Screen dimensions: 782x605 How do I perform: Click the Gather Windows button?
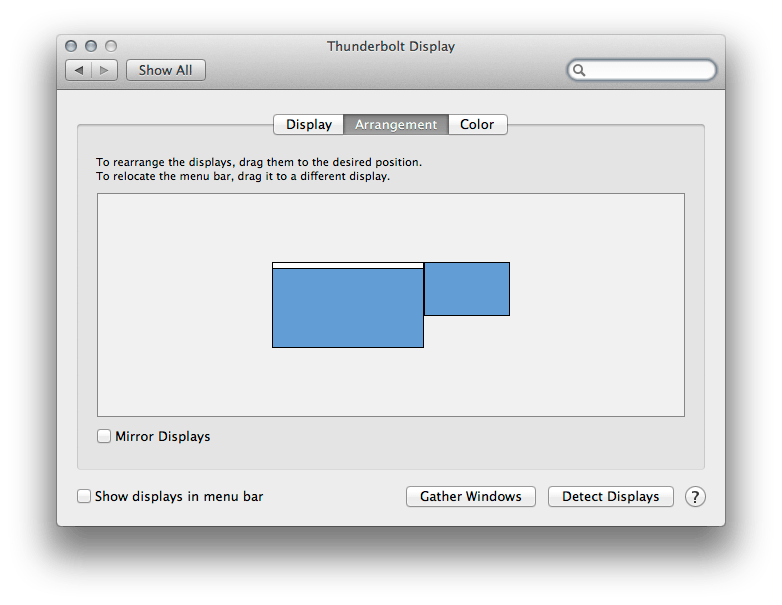[471, 497]
